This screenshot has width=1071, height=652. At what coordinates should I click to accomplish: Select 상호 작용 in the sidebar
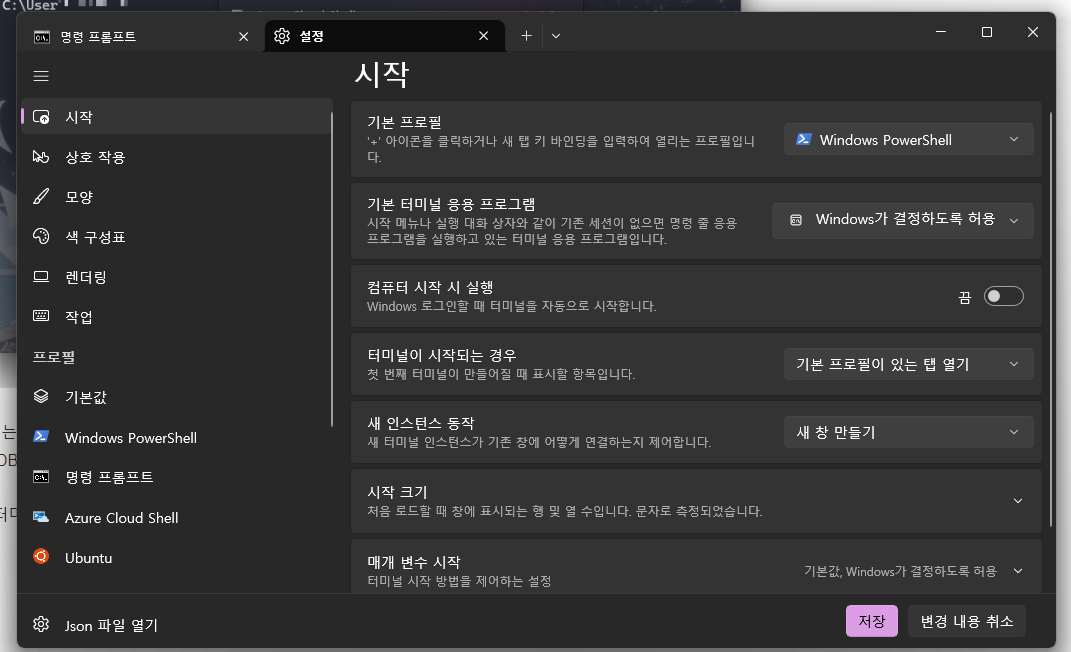177,157
